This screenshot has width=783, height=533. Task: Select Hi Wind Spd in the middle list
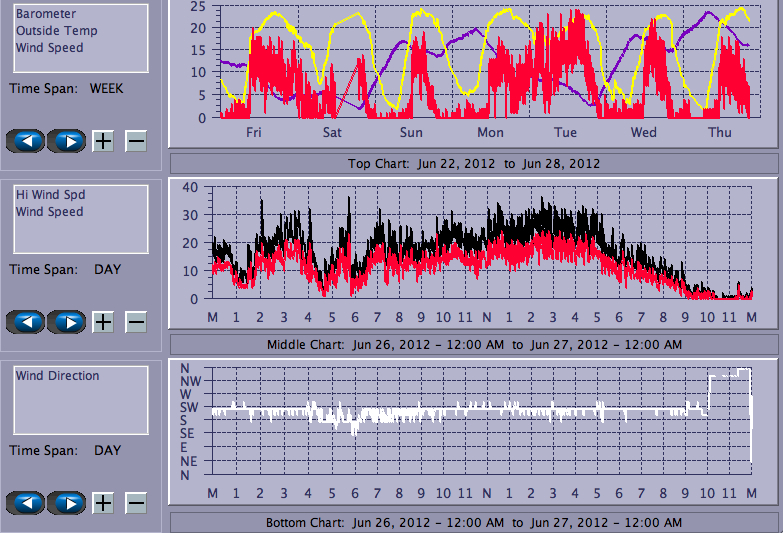tap(49, 196)
